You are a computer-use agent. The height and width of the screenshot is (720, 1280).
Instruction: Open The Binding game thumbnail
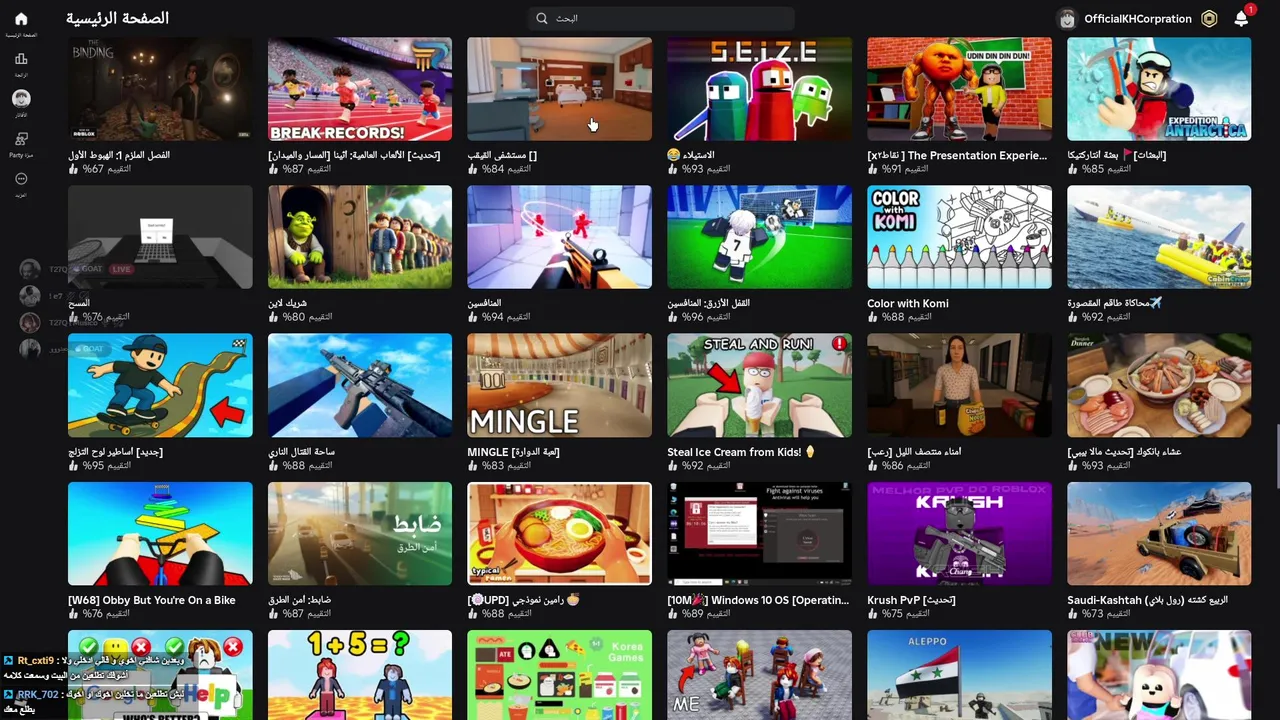click(x=160, y=89)
